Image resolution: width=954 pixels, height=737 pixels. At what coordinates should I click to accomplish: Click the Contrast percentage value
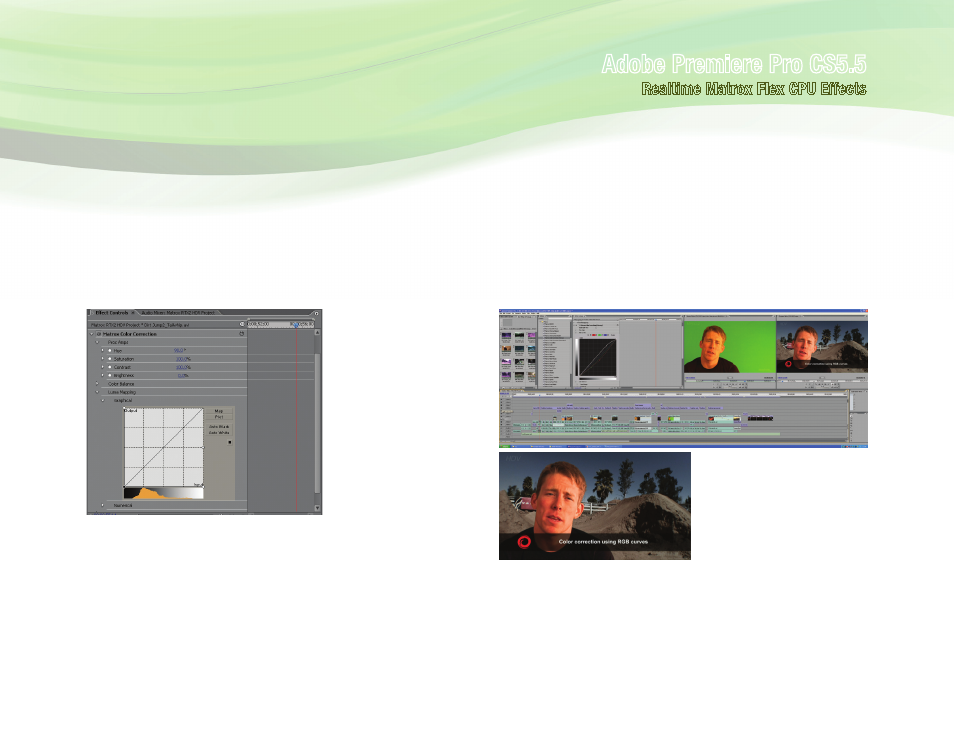(183, 367)
